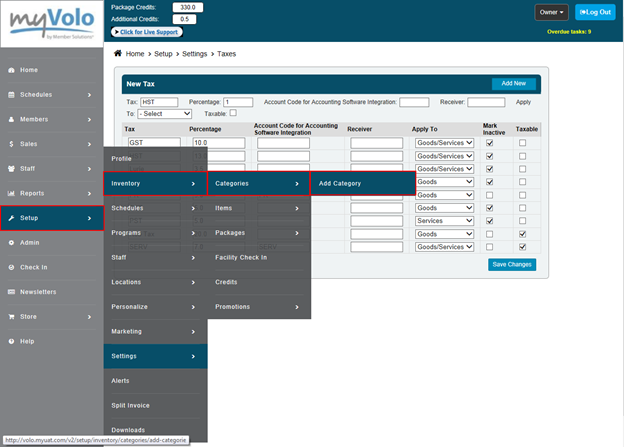The image size is (624, 447).
Task: Click the Help question mark icon
Action: tap(11, 341)
